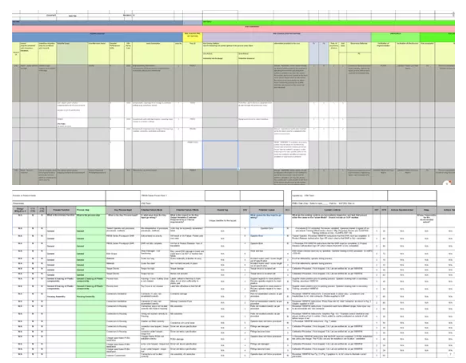The image size is (466, 363).
Task: Select the pink banner row in the top sheet
Action: 233,28
